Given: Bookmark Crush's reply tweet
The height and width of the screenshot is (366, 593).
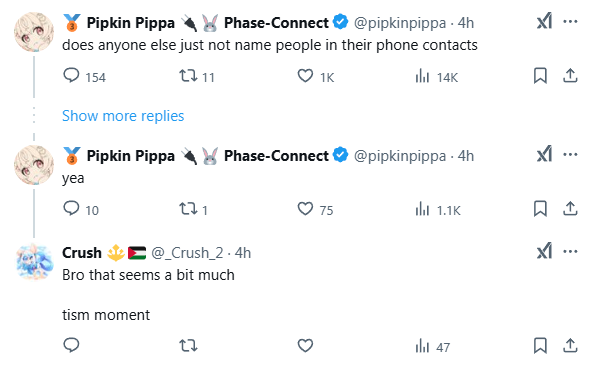Looking at the screenshot, I should [x=540, y=345].
